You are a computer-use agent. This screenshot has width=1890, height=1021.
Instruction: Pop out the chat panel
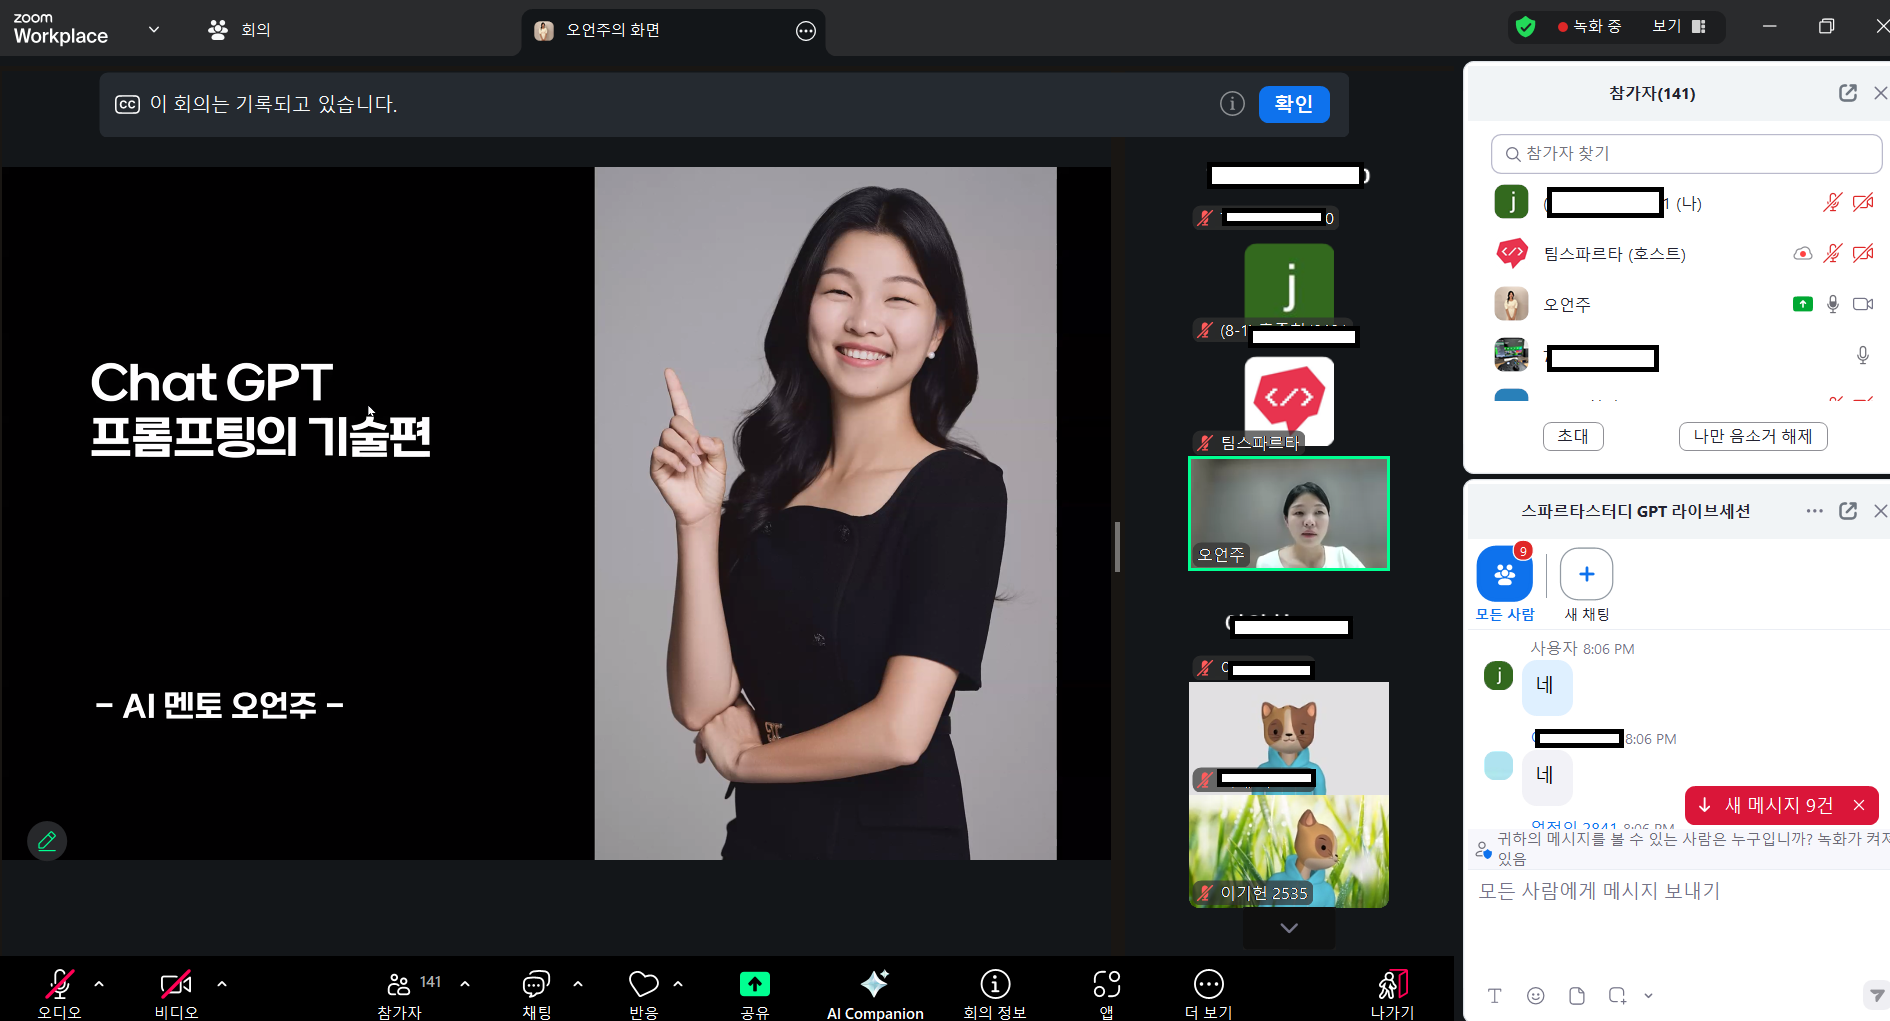(1848, 511)
